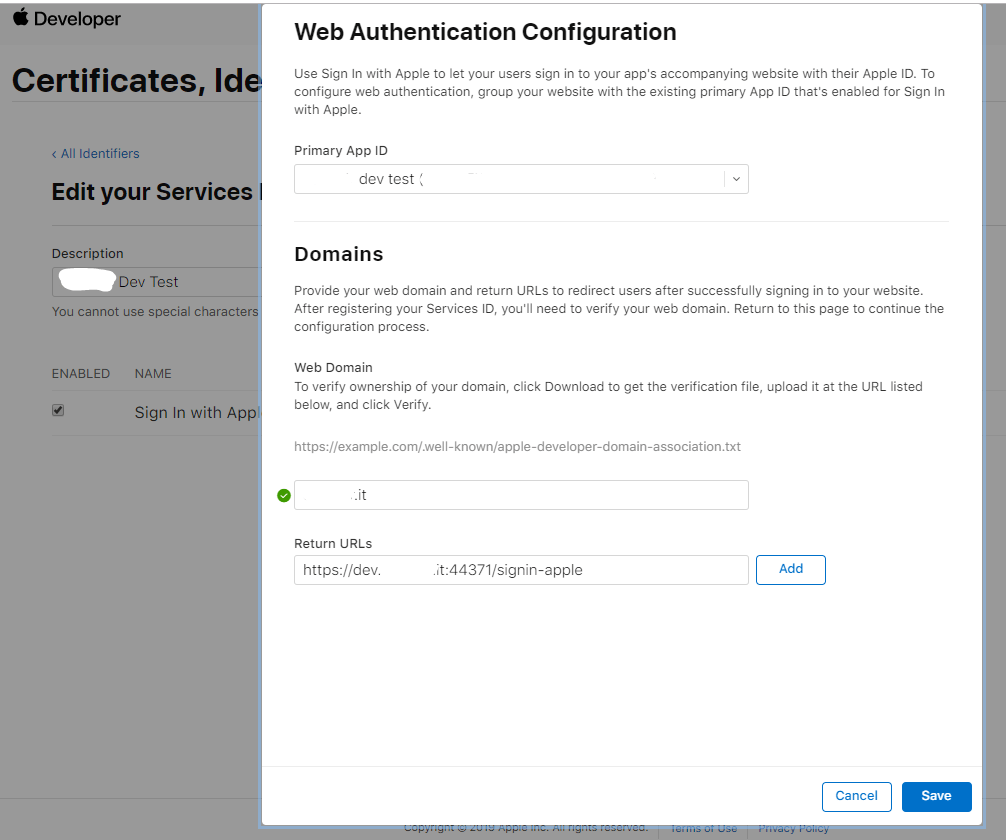Click the Web Domain label
This screenshot has height=840, width=1006.
pyautogui.click(x=333, y=368)
